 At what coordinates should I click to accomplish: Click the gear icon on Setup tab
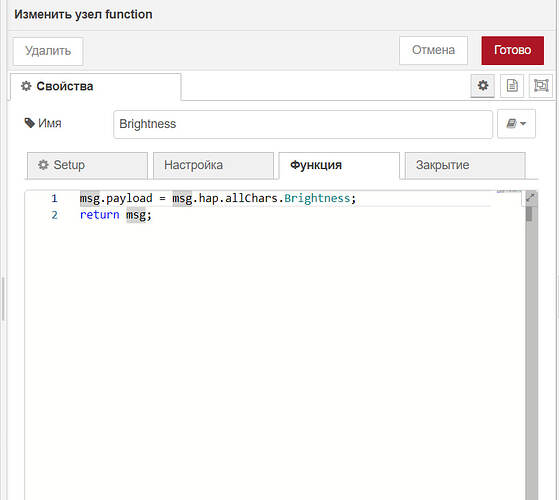(43, 165)
